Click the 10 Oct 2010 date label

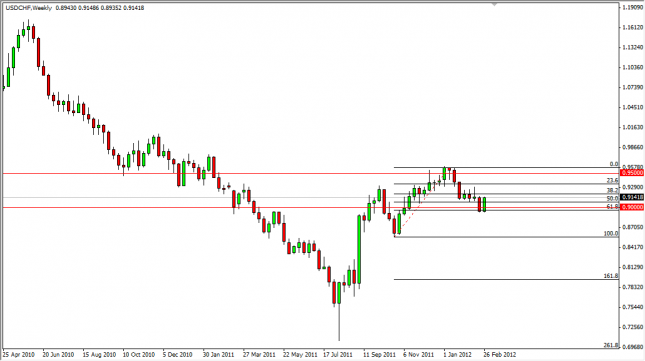[139, 354]
